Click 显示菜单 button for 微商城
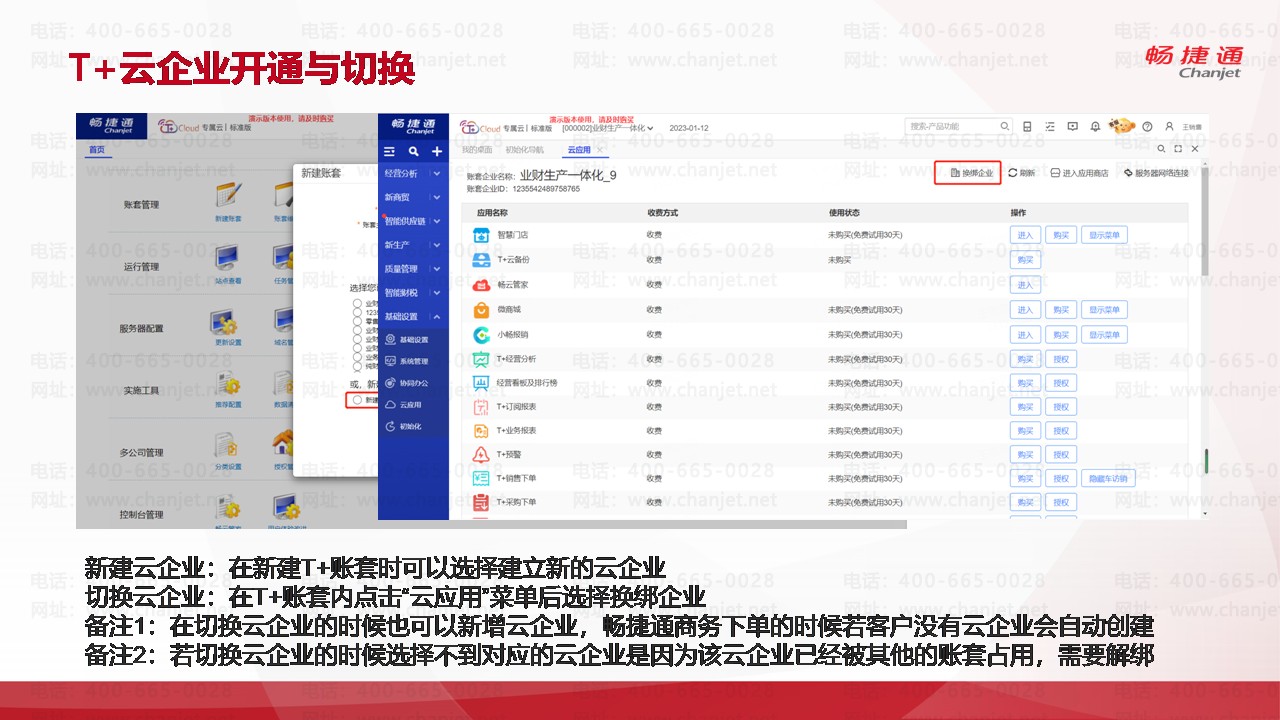The height and width of the screenshot is (720, 1280). tap(1104, 309)
